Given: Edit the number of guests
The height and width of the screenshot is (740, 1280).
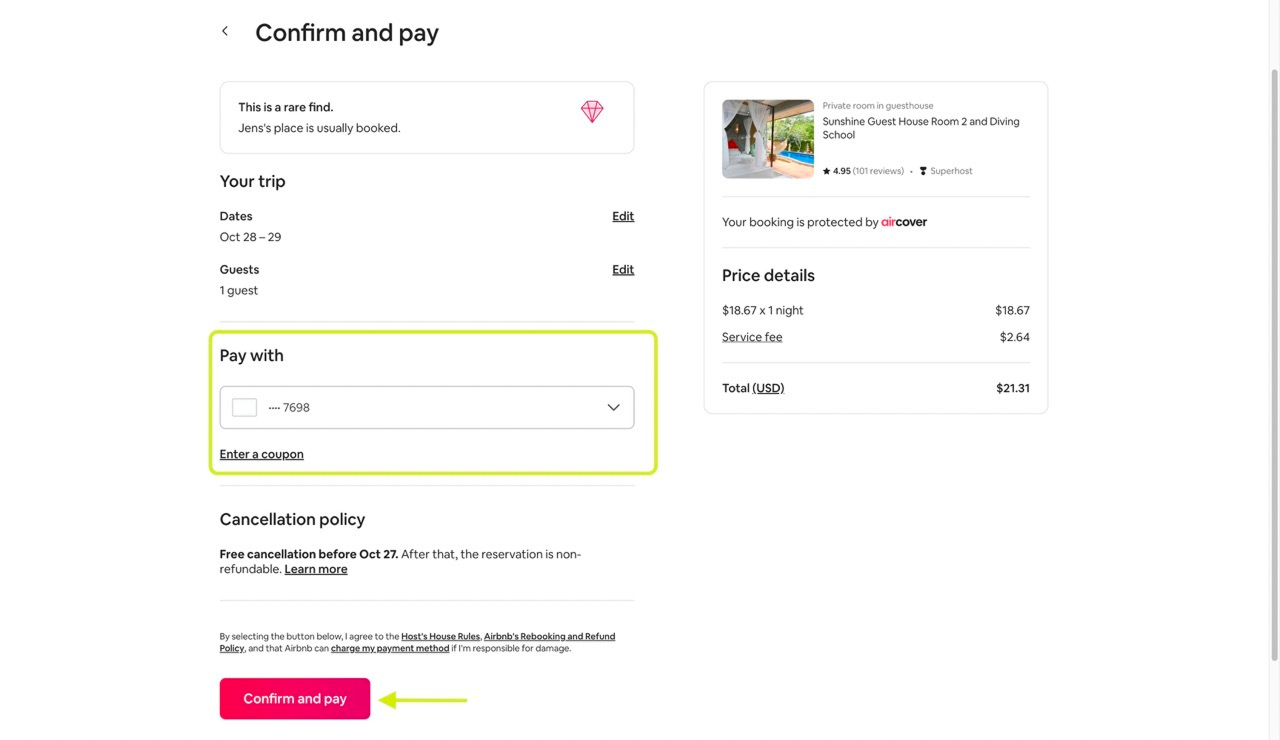Looking at the screenshot, I should pyautogui.click(x=623, y=270).
